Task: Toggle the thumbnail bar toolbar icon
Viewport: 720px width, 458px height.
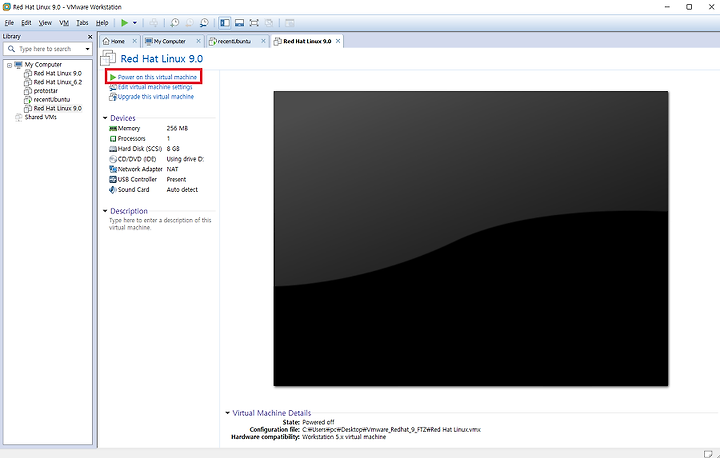Action: pos(239,23)
